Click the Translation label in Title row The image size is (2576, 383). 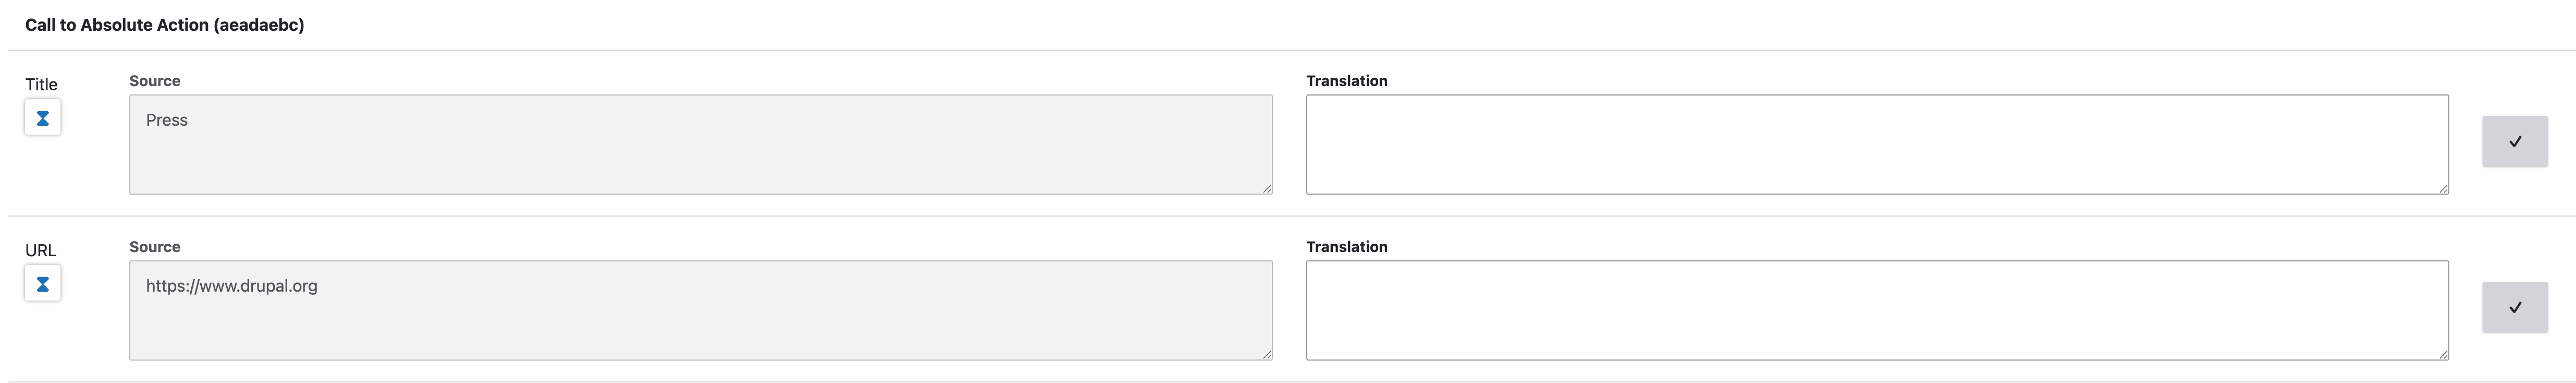(x=1346, y=81)
